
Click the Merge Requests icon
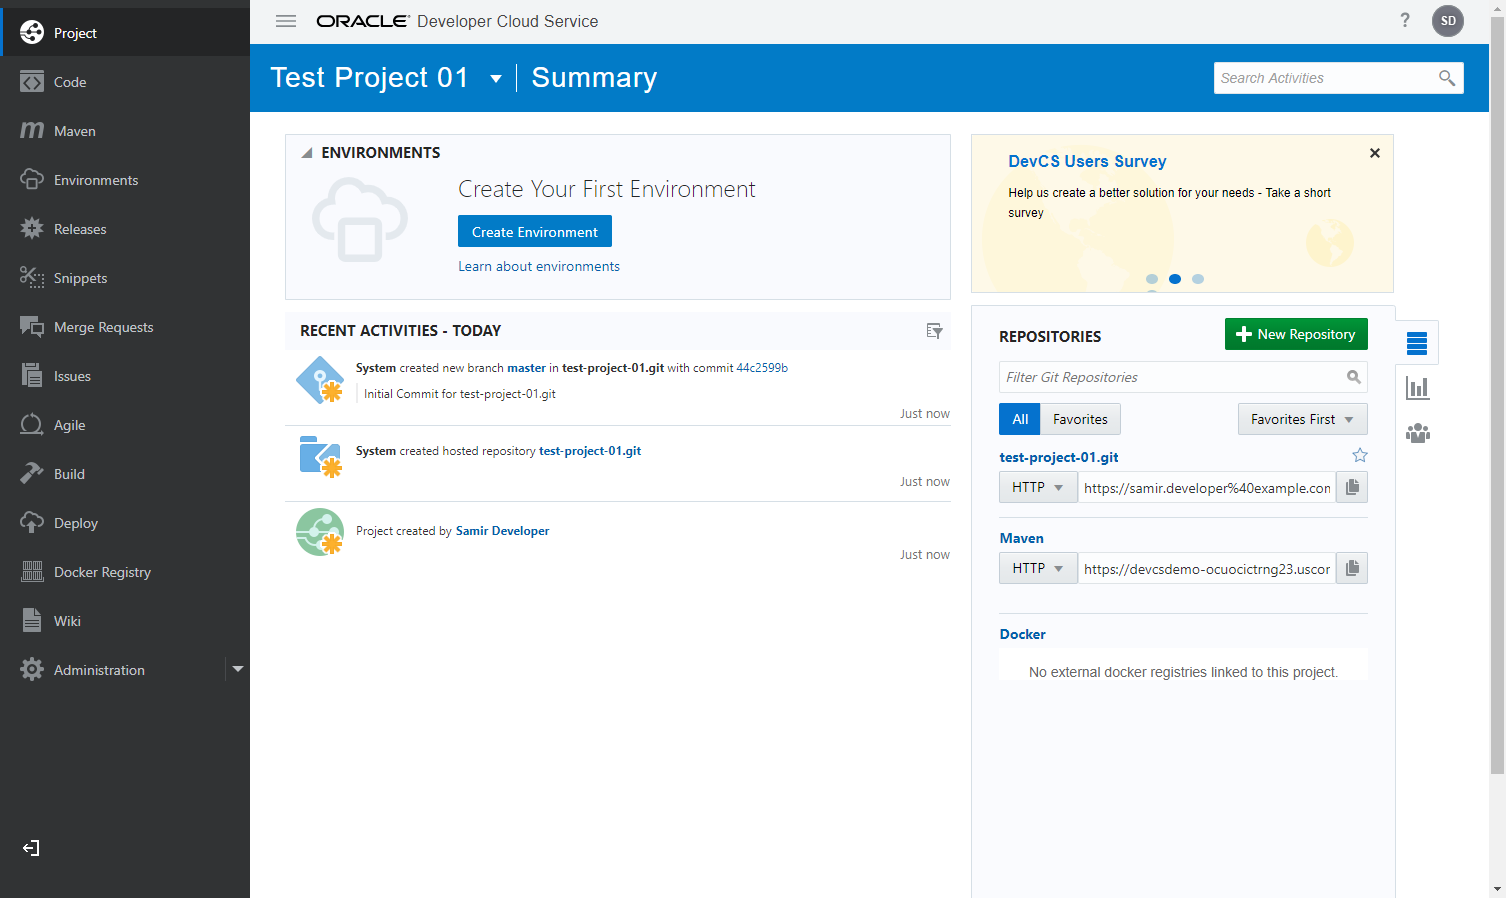coord(32,327)
